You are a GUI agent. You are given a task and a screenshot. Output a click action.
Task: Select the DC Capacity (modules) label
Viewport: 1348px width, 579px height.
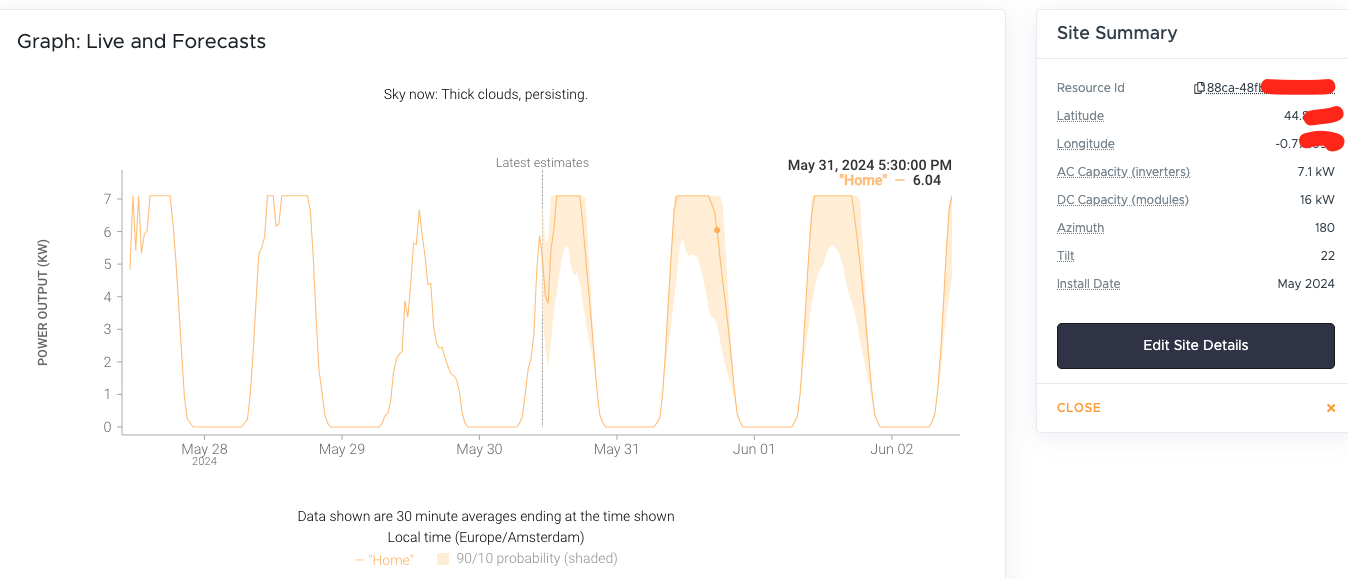point(1122,200)
